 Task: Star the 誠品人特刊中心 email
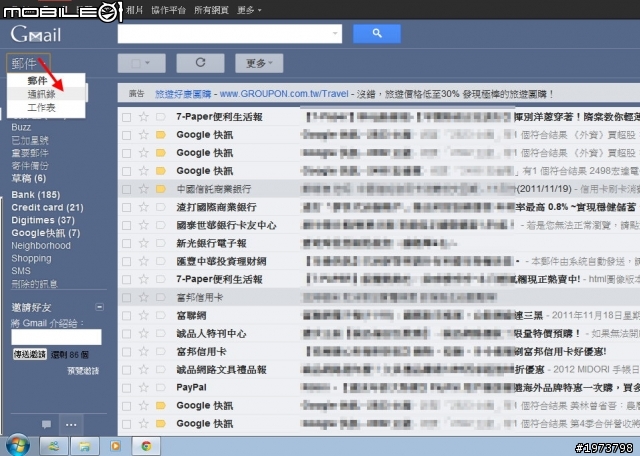click(143, 334)
